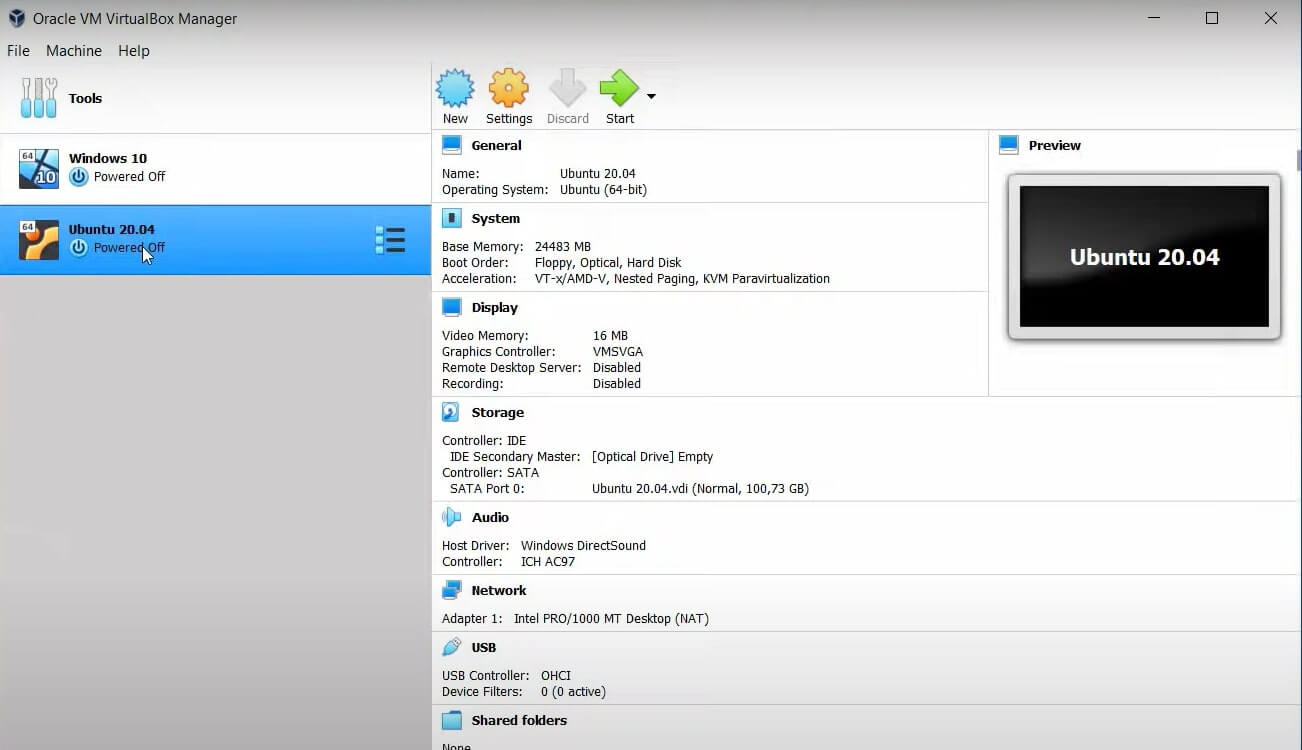This screenshot has width=1302, height=750.
Task: Click the Windows 10 VM icon
Action: click(x=39, y=168)
